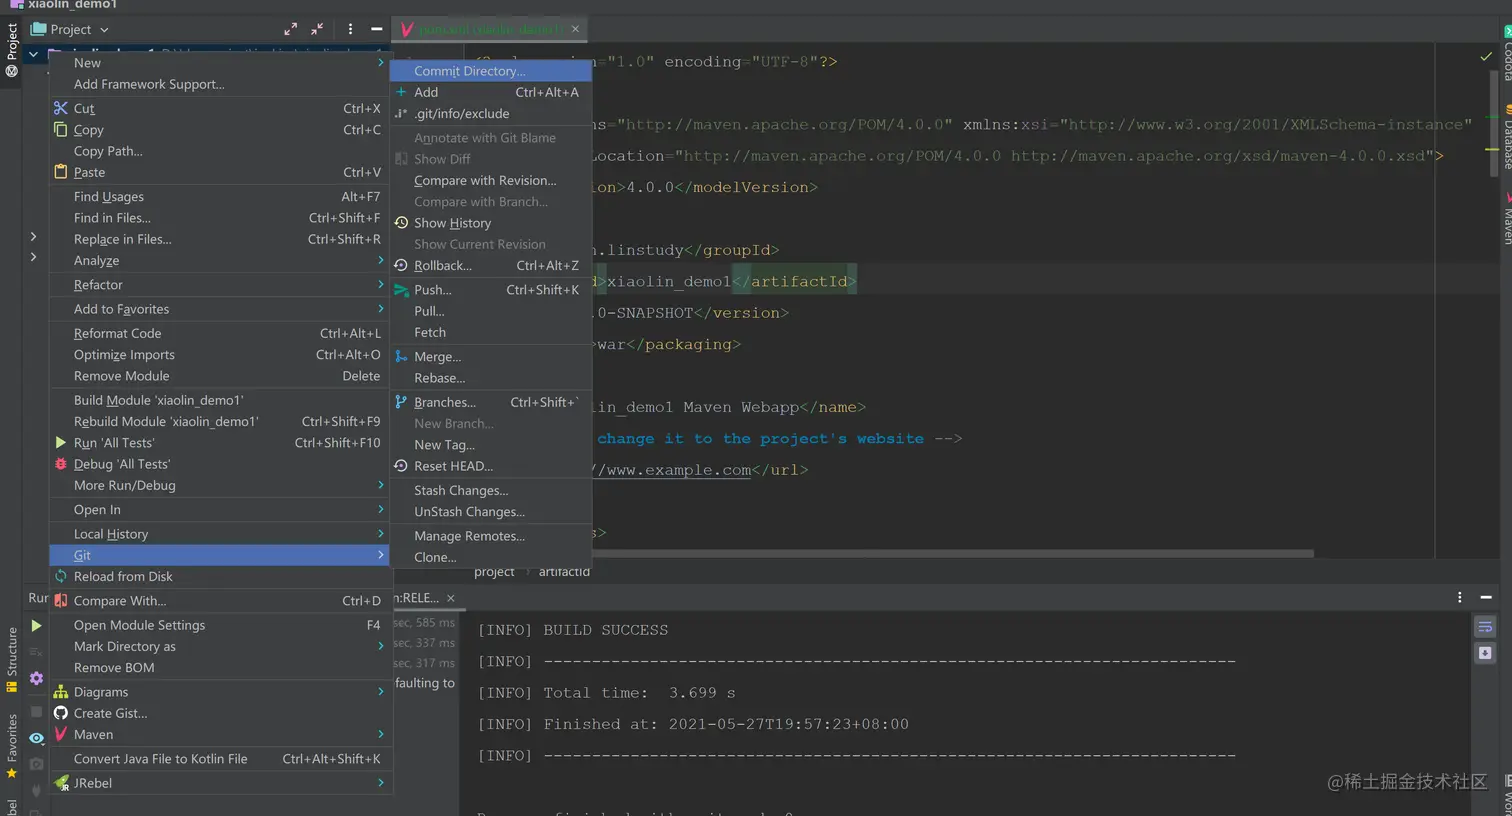Click the Branches icon in the Git submenu
The image size is (1512, 816).
(401, 402)
